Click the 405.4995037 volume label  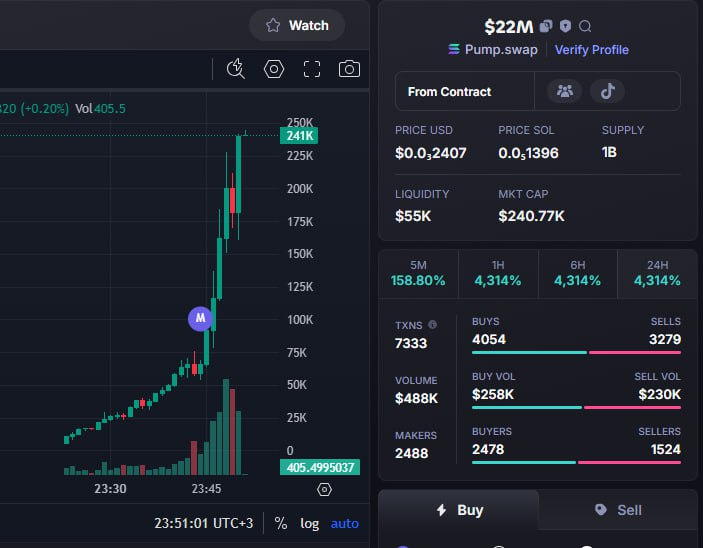tap(320, 467)
